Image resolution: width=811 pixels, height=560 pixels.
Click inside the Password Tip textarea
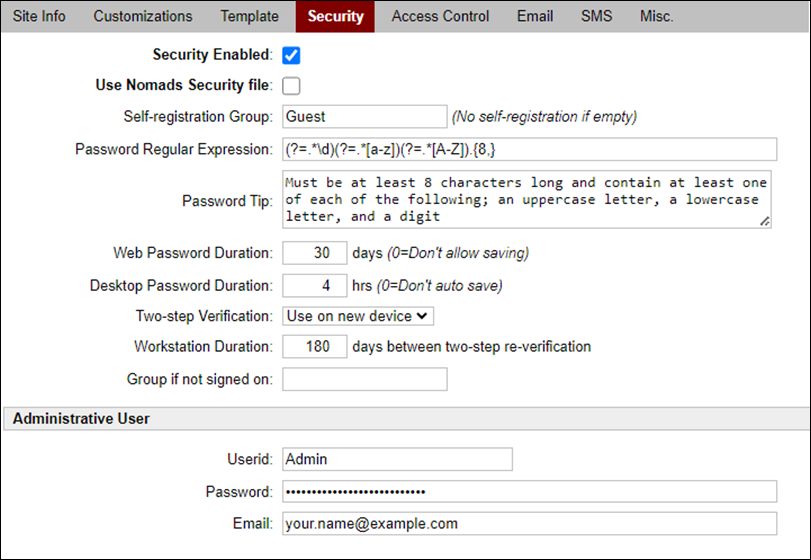[526, 200]
